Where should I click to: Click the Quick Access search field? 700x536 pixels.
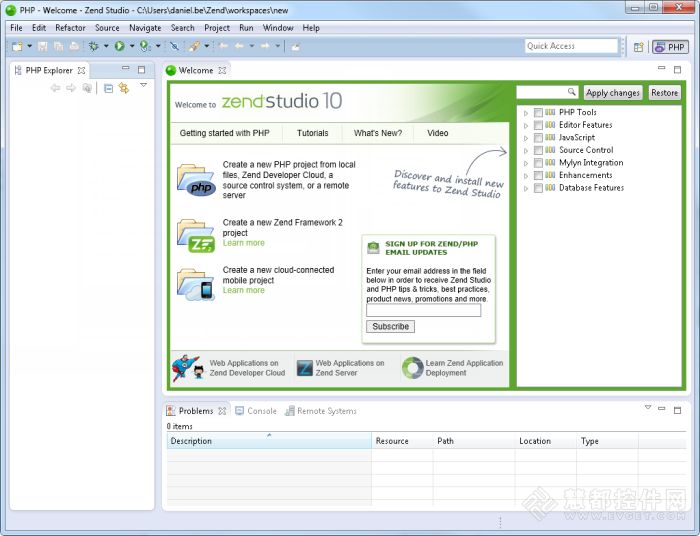point(571,46)
